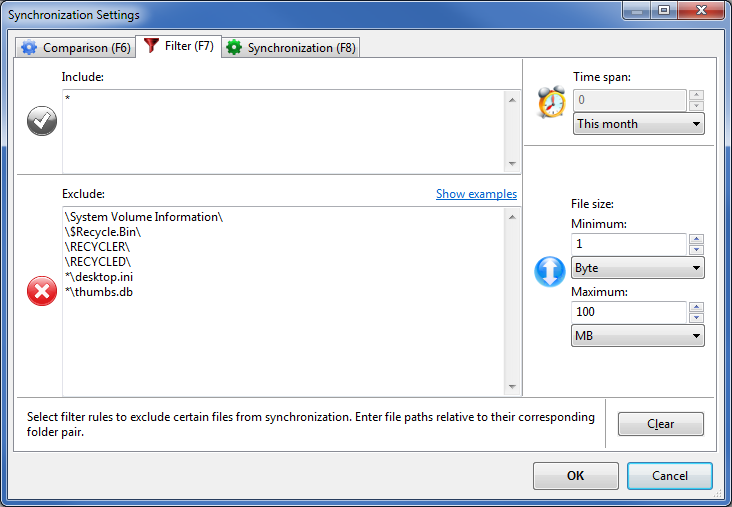Decrease Minimum file size with down arrow
Viewport: 732px width, 507px height.
[x=697, y=250]
